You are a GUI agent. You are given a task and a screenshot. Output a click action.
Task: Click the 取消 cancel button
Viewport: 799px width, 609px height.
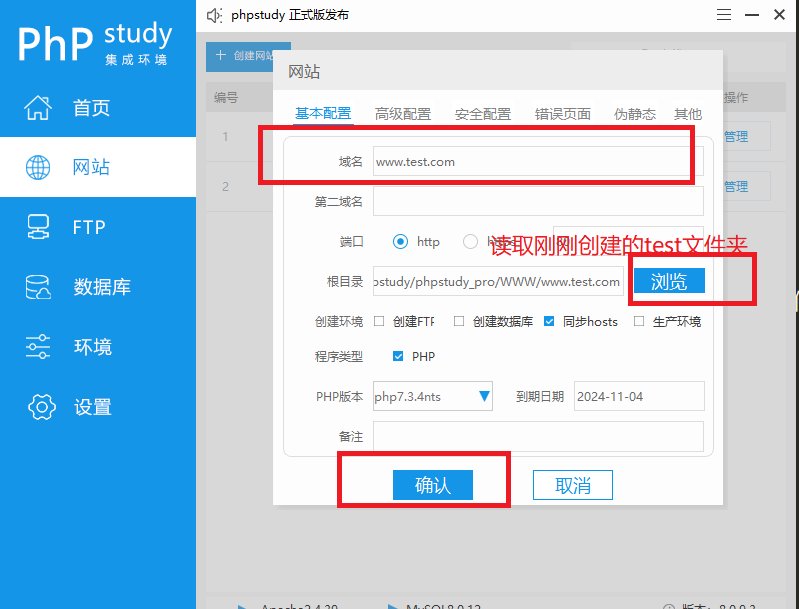[x=573, y=485]
